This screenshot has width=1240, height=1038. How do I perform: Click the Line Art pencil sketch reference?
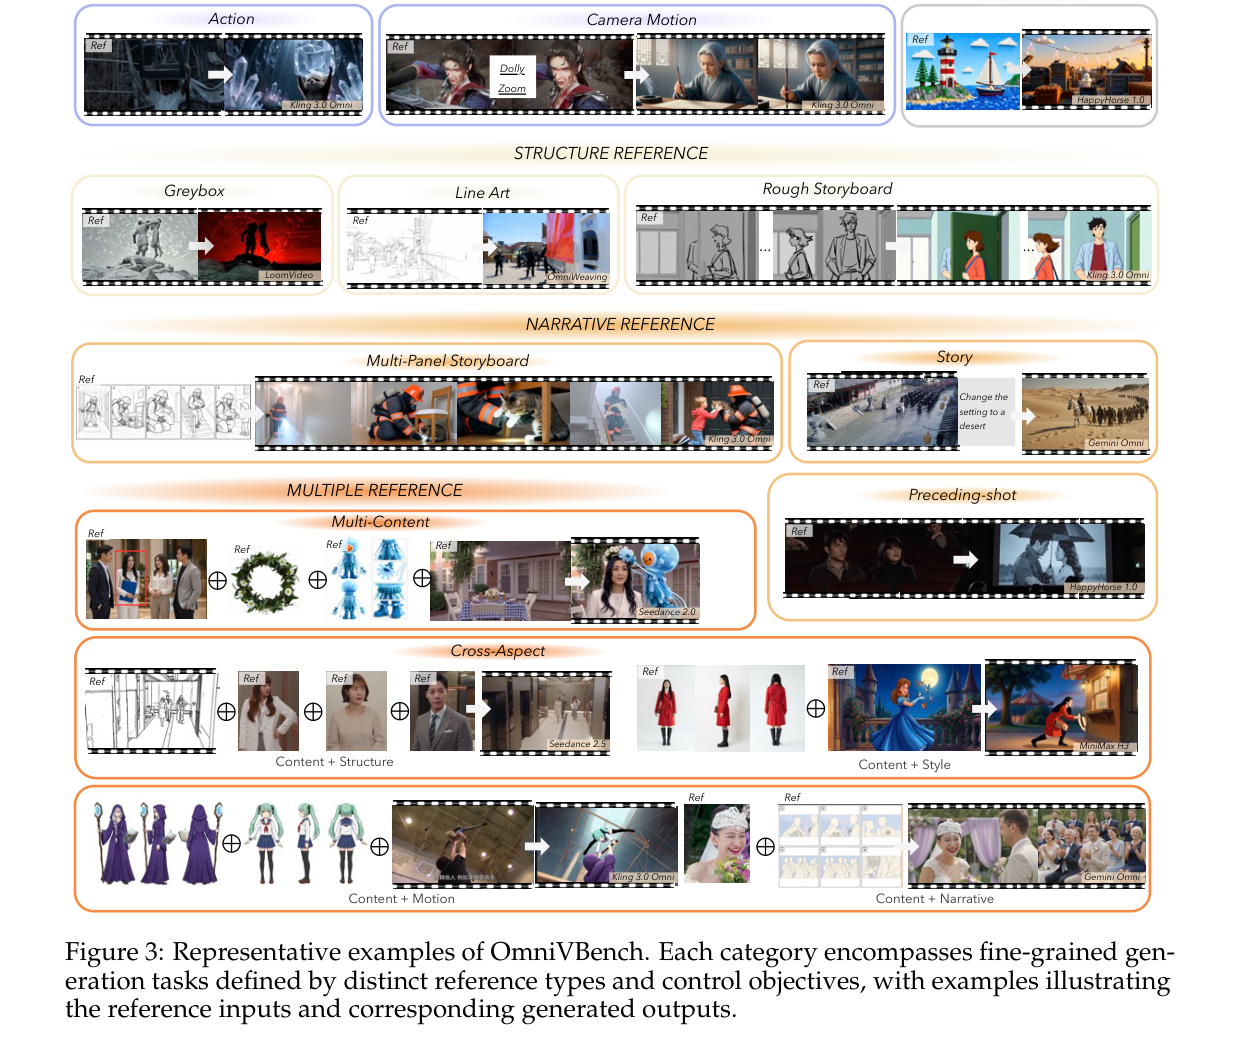pos(414,248)
